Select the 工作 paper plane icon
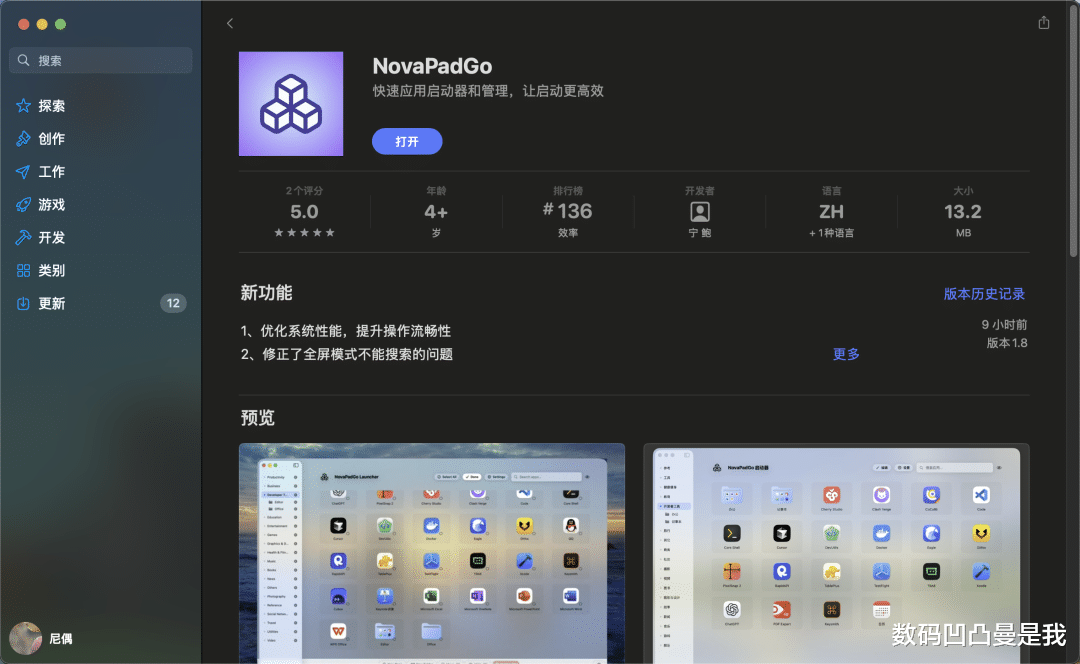 (23, 172)
